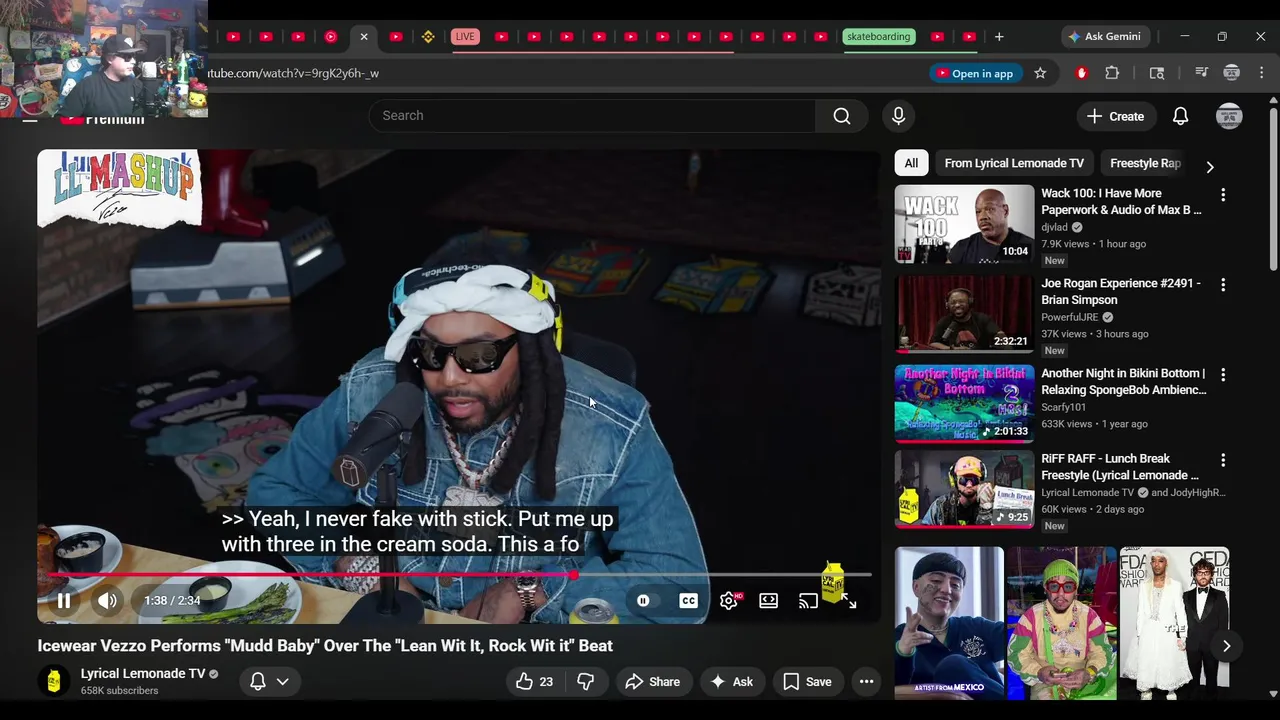1280x720 pixels.
Task: Click the 658K subscribers text
Action: [119, 691]
